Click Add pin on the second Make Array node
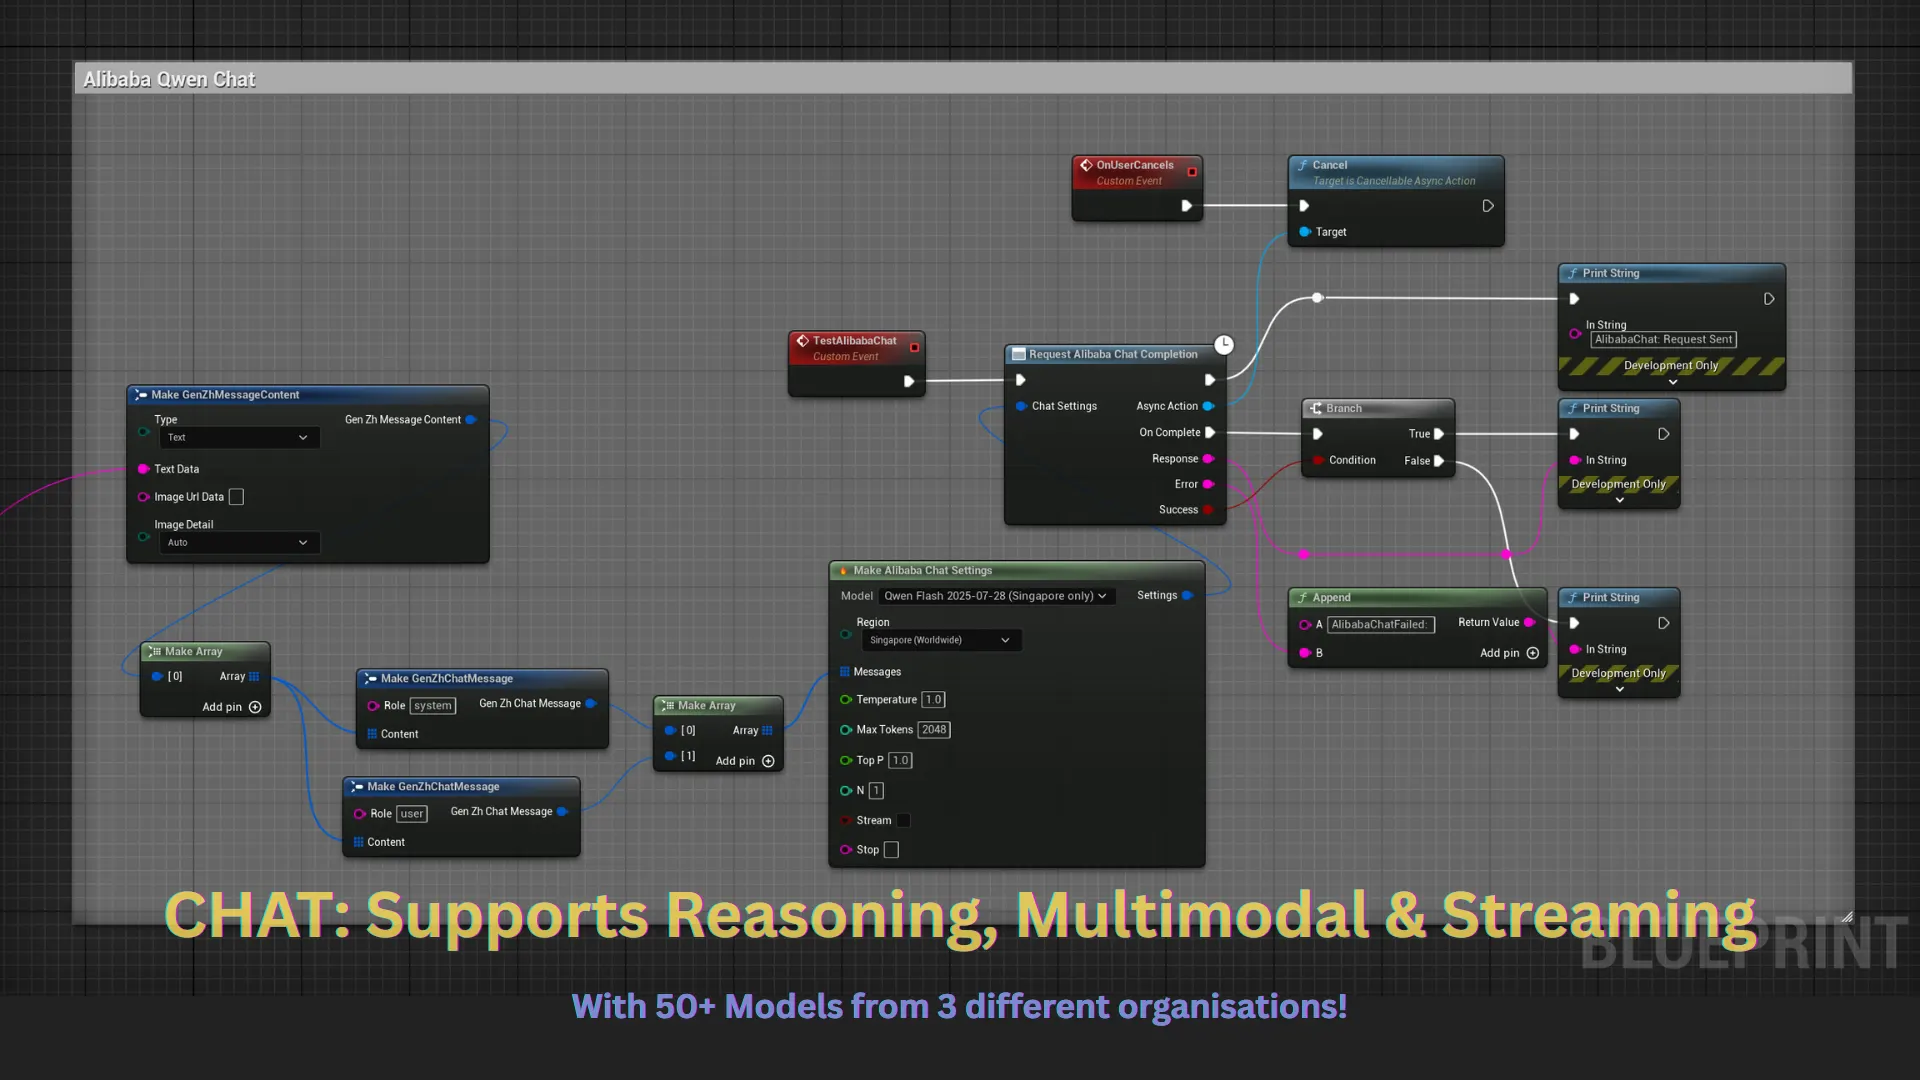1920x1080 pixels. click(x=745, y=761)
